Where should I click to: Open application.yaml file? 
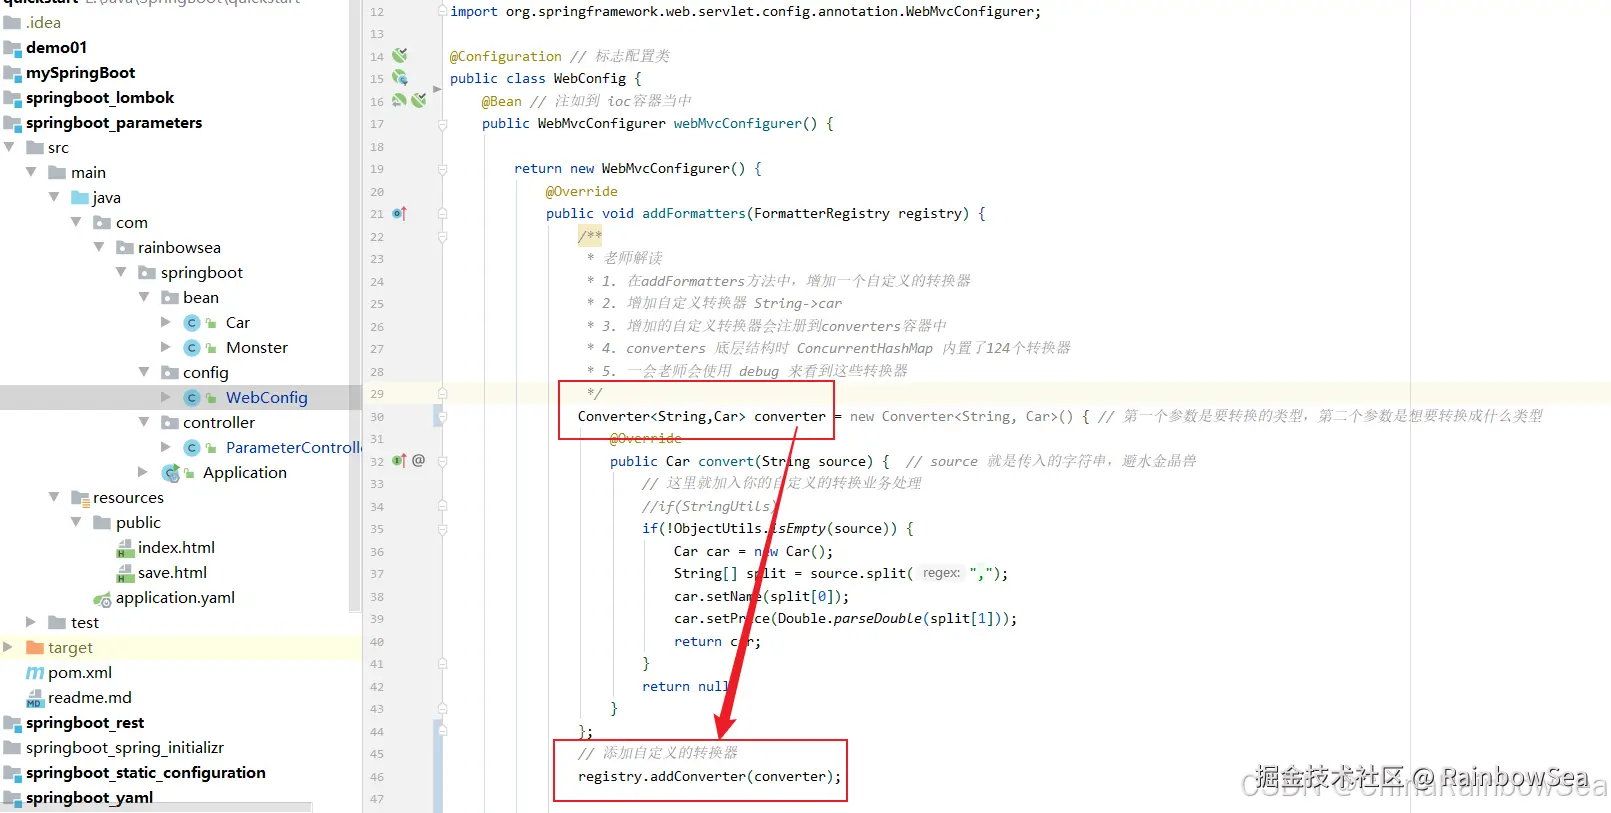[175, 597]
